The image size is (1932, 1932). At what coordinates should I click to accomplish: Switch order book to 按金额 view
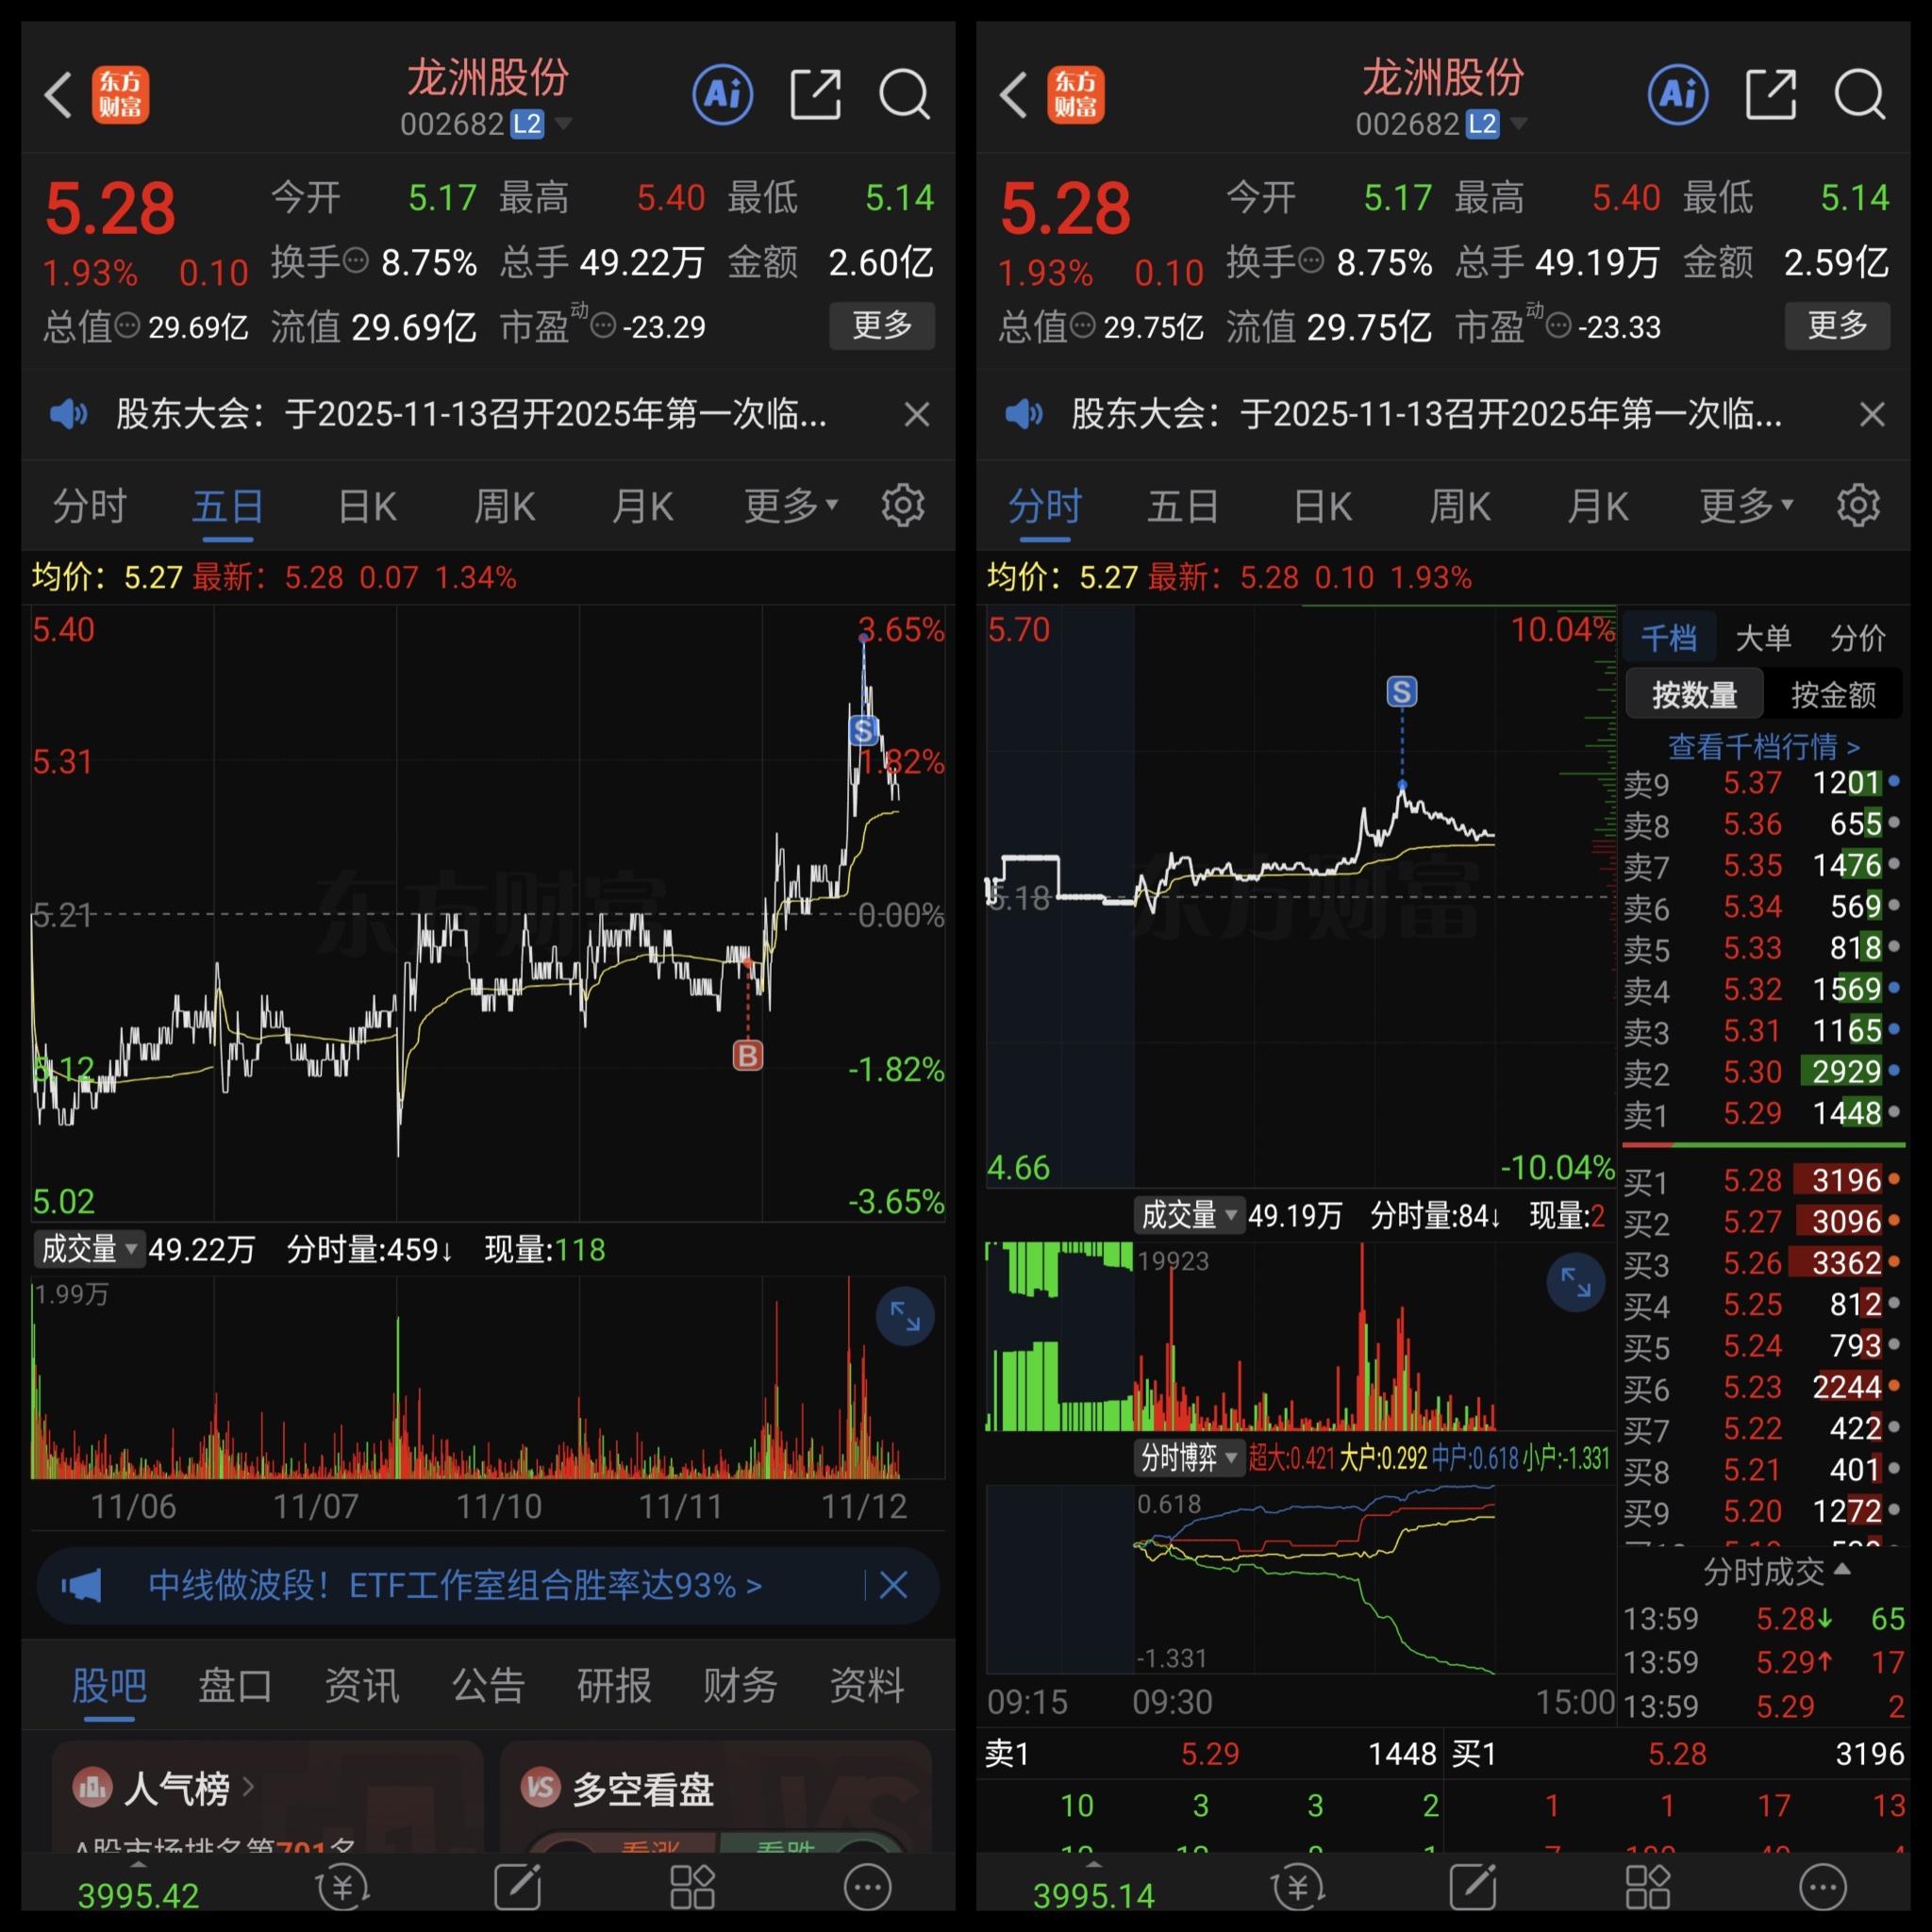[x=1832, y=695]
